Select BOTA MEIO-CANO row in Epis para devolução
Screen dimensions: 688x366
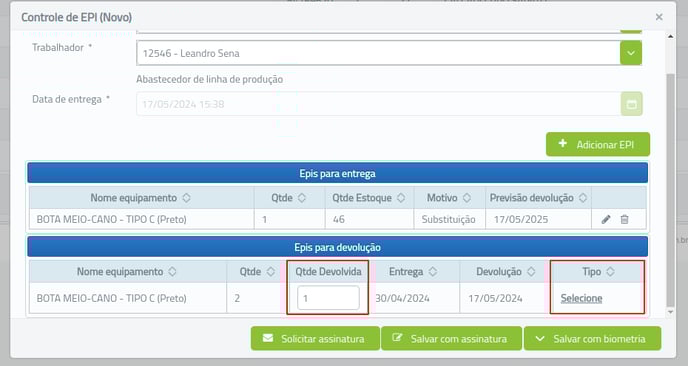337,298
